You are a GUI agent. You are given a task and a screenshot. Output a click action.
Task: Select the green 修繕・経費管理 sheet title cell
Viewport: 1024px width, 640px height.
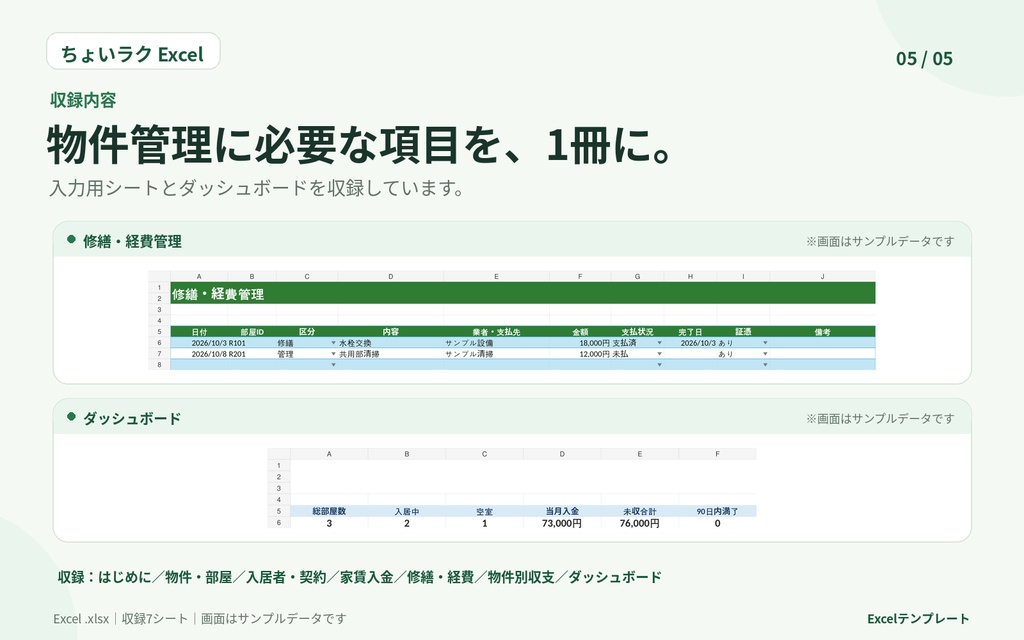pos(522,293)
